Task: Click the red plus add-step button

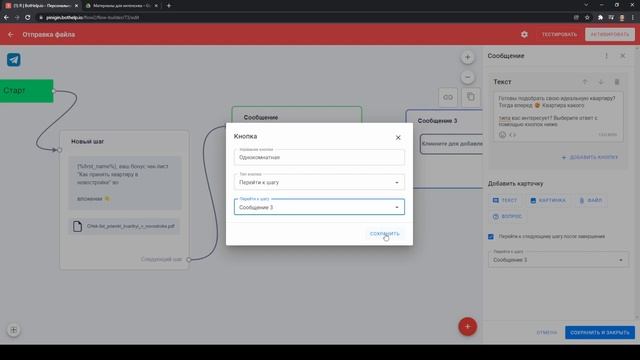Action: (467, 327)
